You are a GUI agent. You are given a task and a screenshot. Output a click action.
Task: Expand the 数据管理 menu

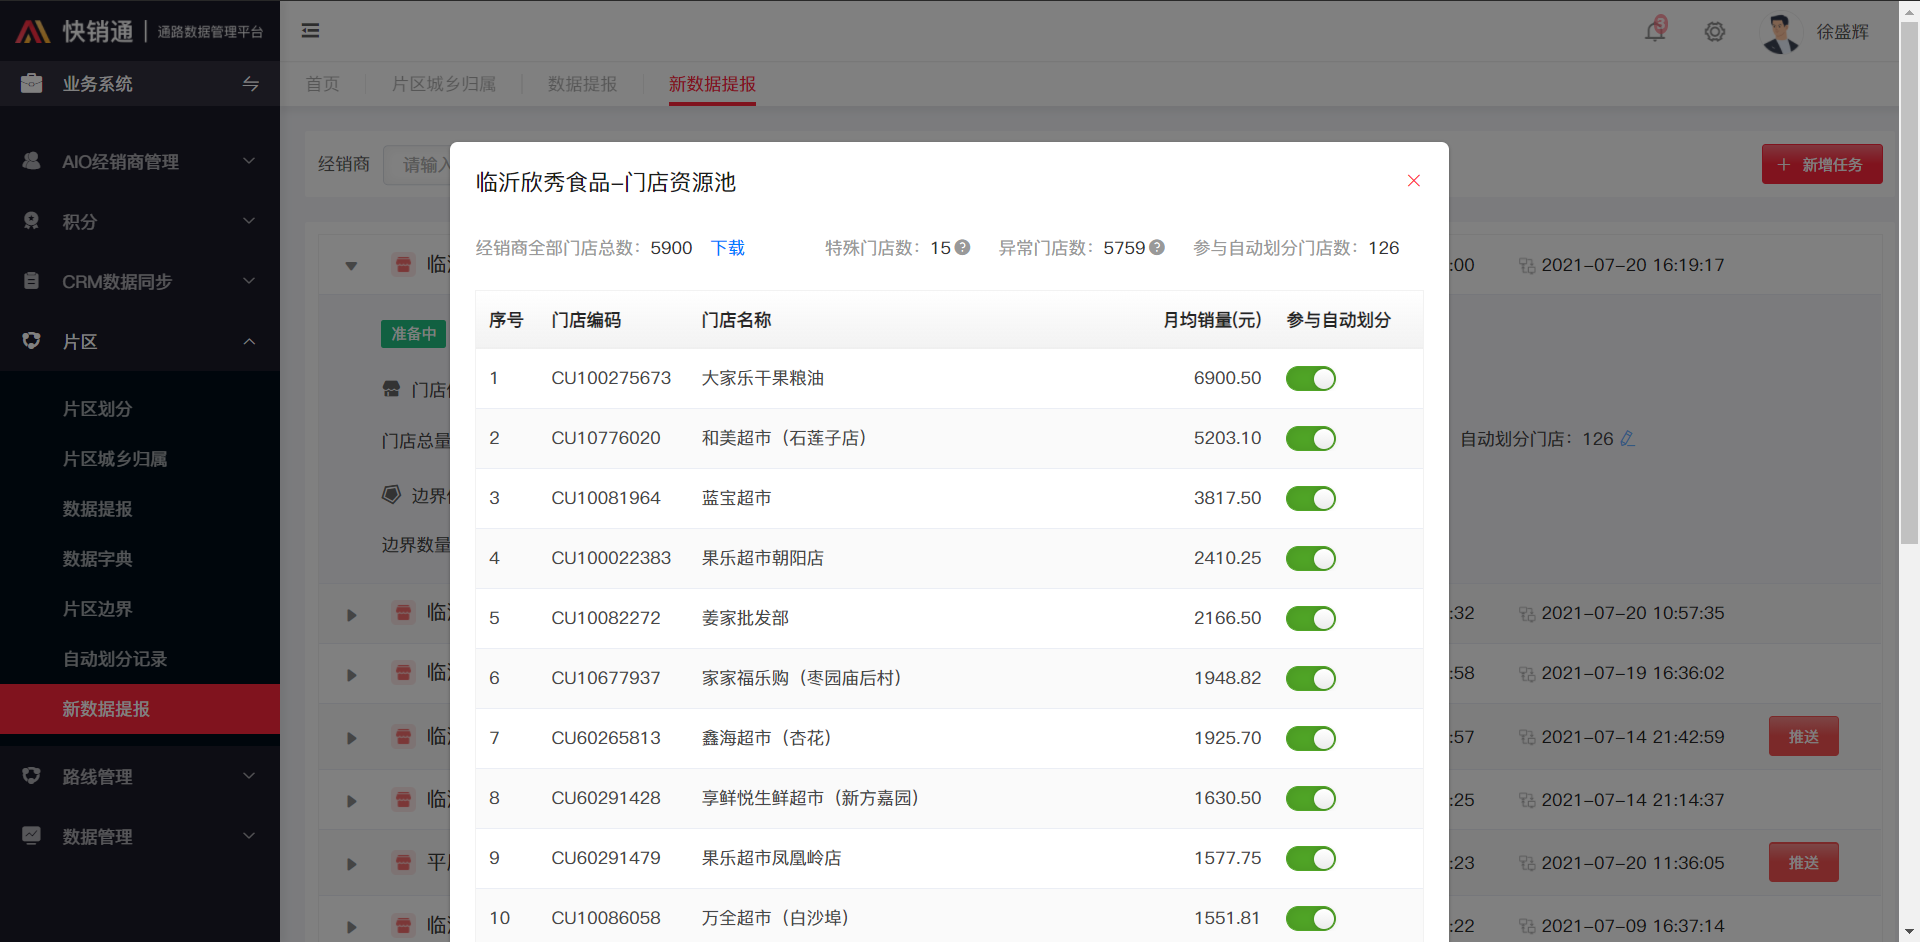pos(249,836)
